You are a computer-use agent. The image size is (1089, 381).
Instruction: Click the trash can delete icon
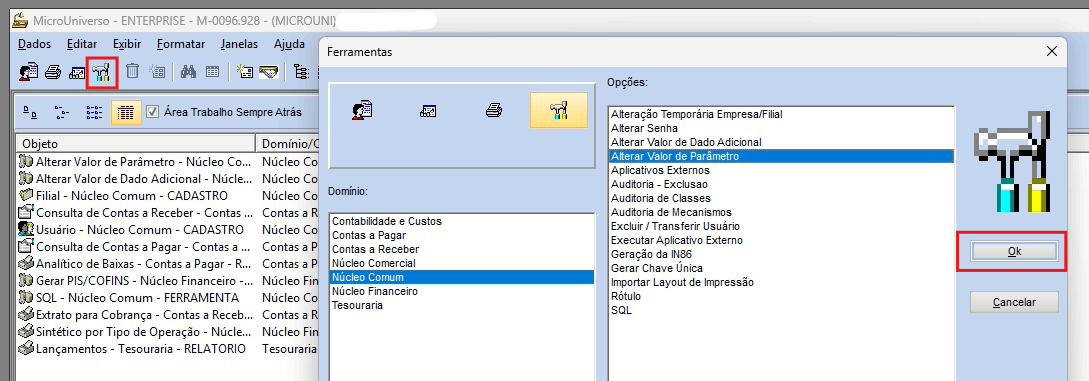click(x=133, y=71)
